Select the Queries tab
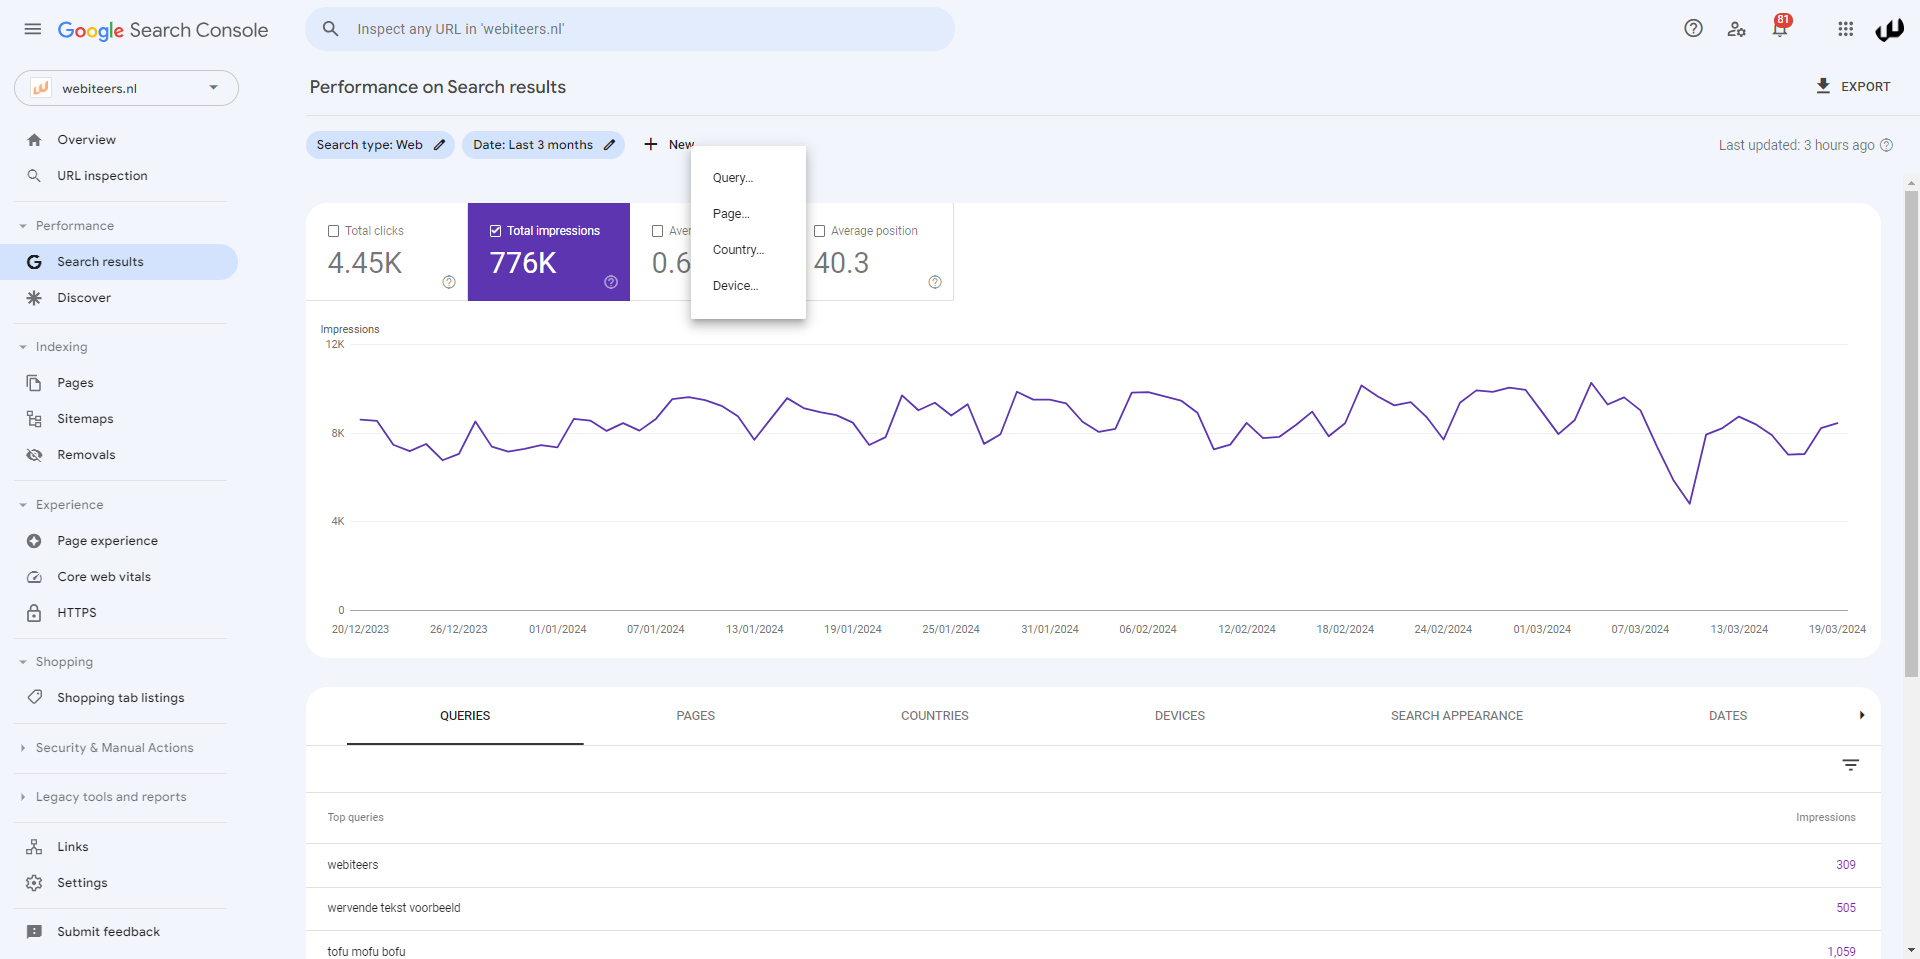 click(x=465, y=716)
